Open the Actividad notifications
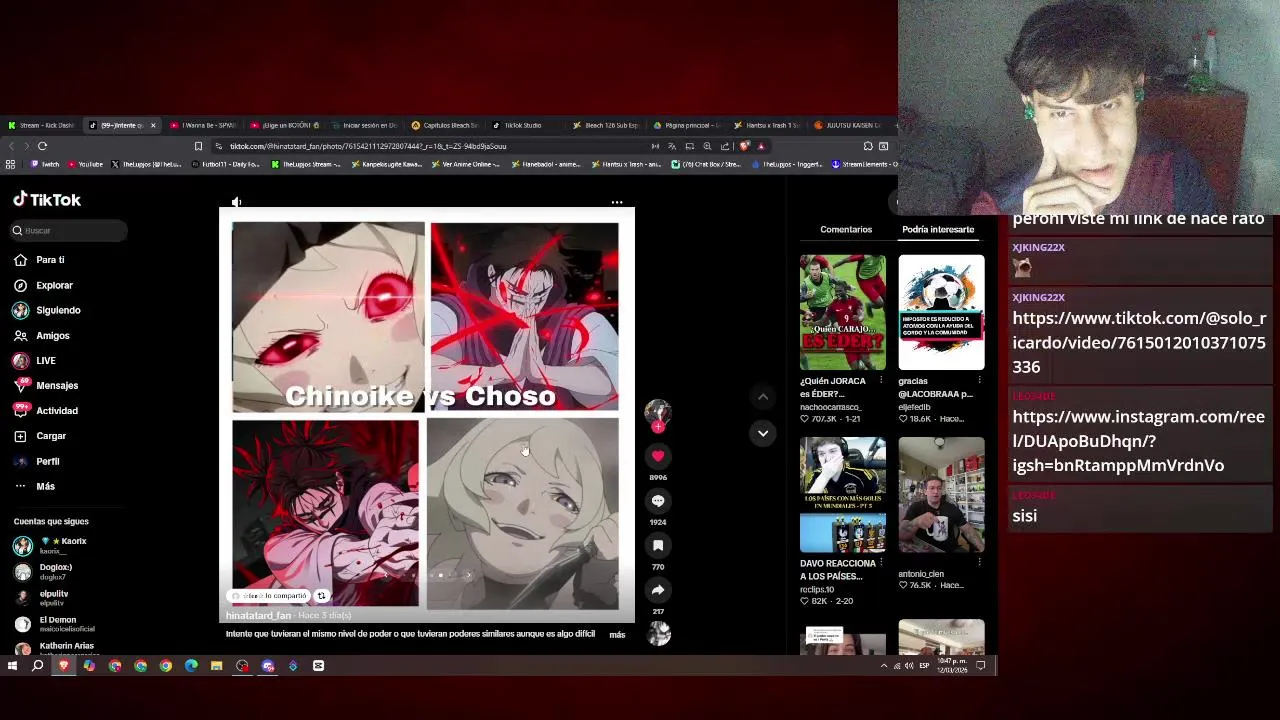1280x720 pixels. 57,411
